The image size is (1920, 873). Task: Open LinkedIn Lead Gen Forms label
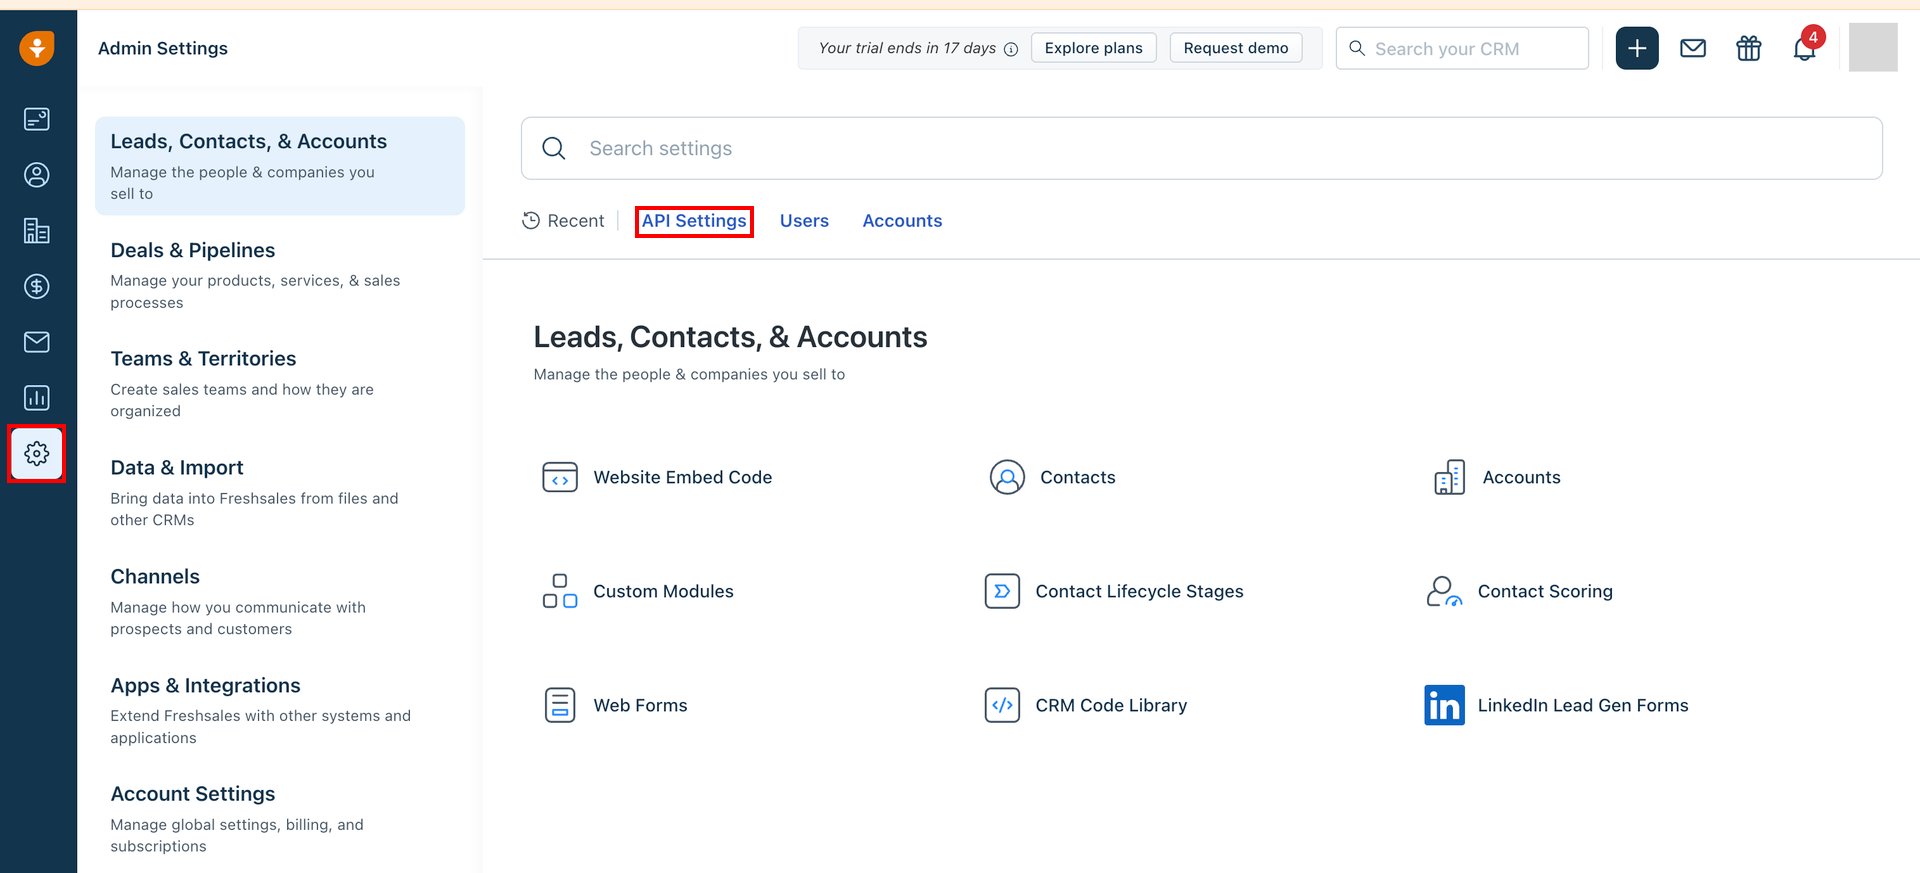1583,705
